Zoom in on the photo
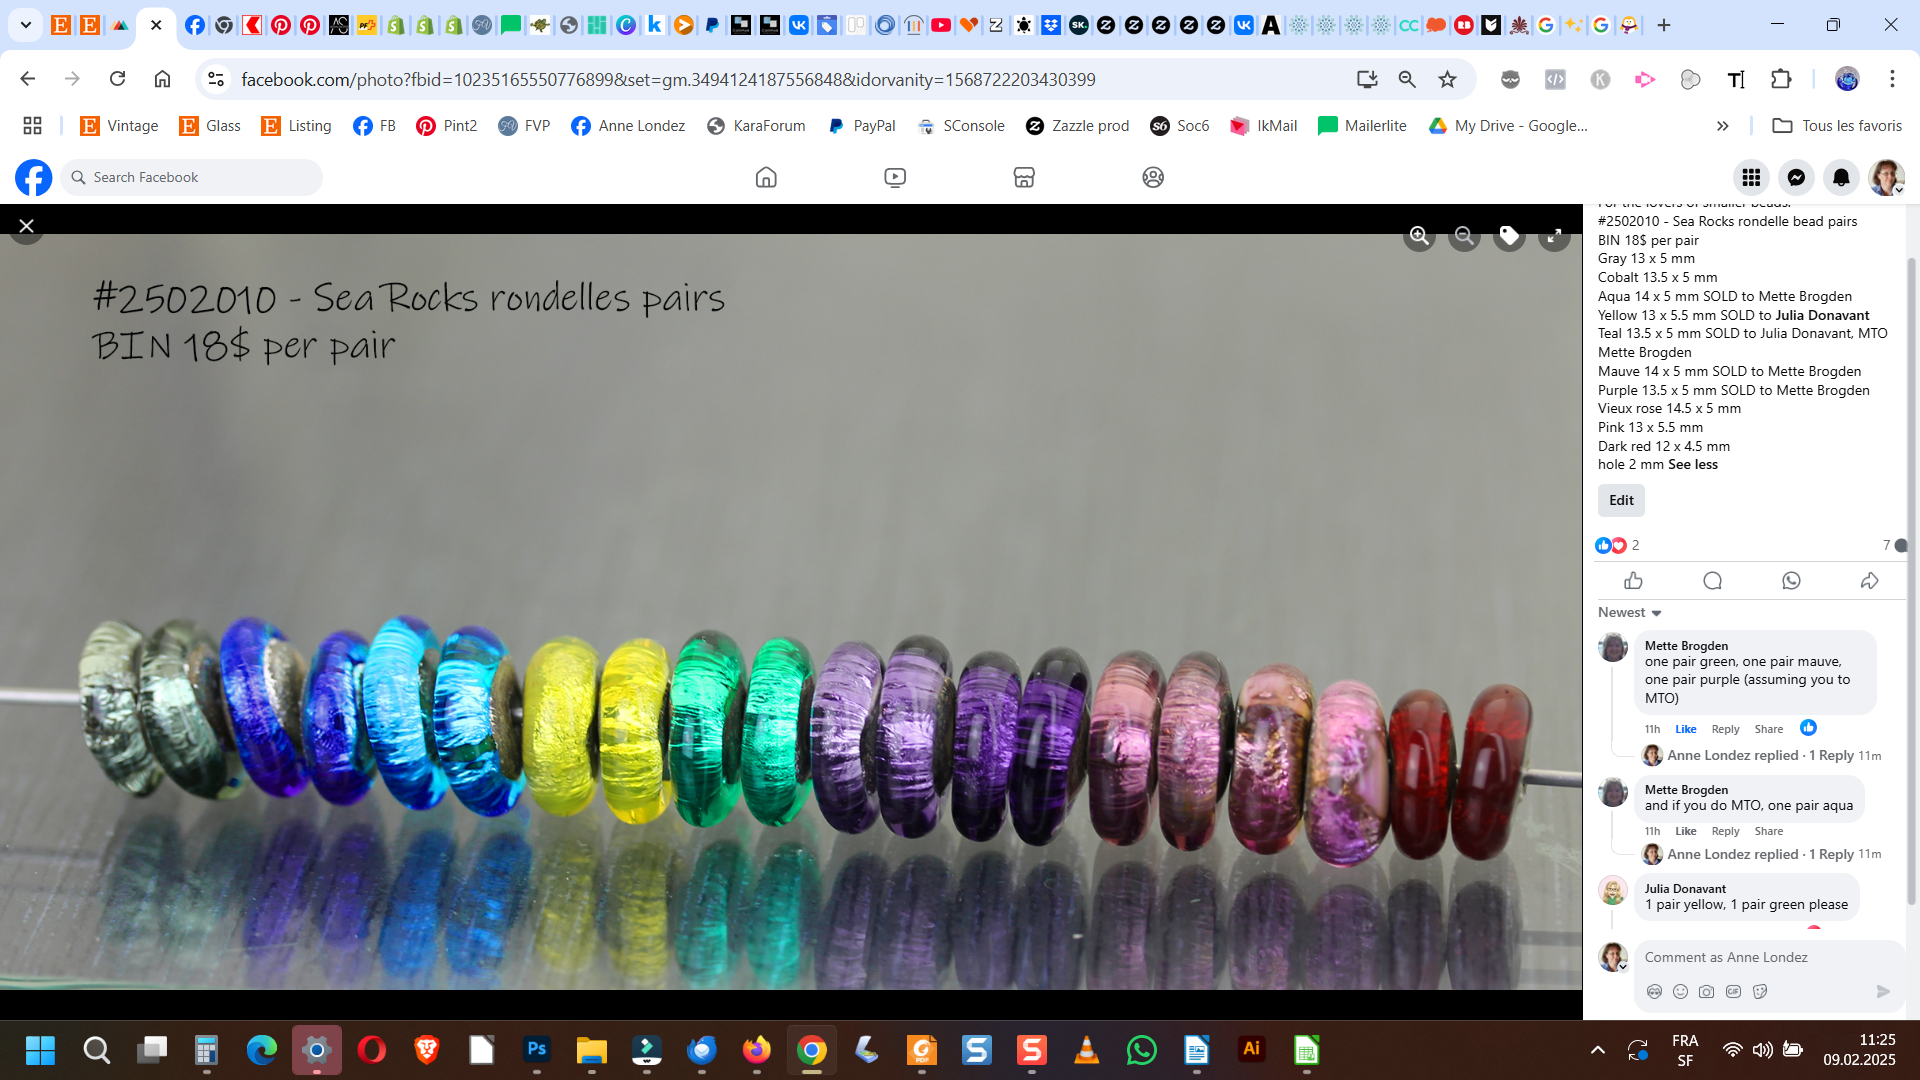The height and width of the screenshot is (1080, 1920). [x=1418, y=236]
